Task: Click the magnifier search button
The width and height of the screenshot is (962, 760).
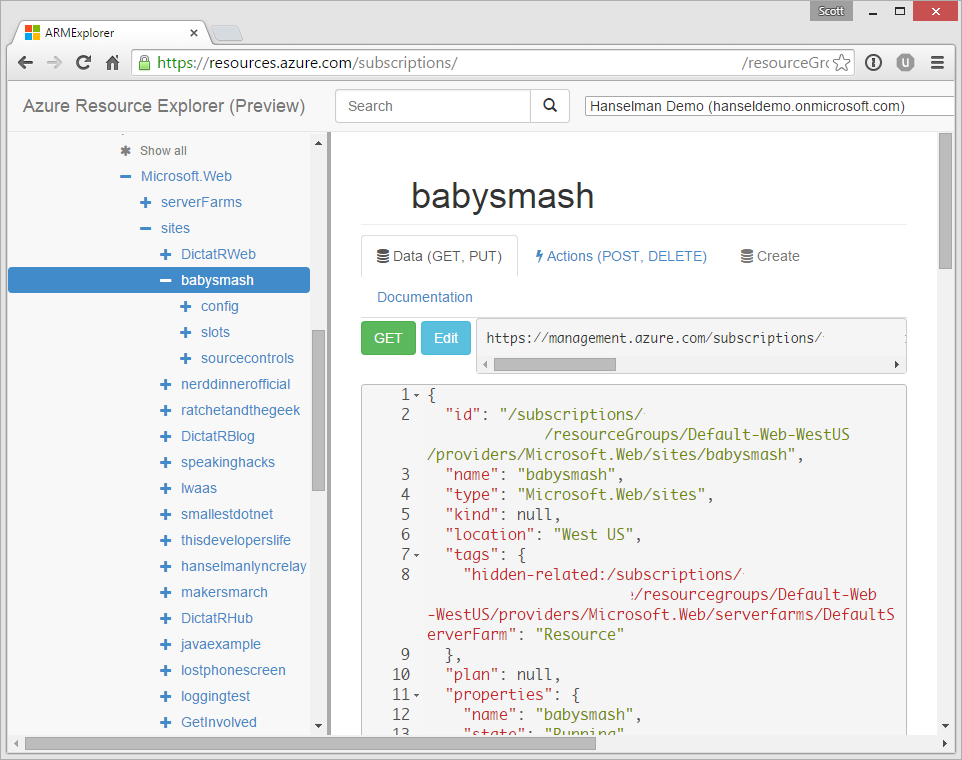Action: pyautogui.click(x=550, y=106)
